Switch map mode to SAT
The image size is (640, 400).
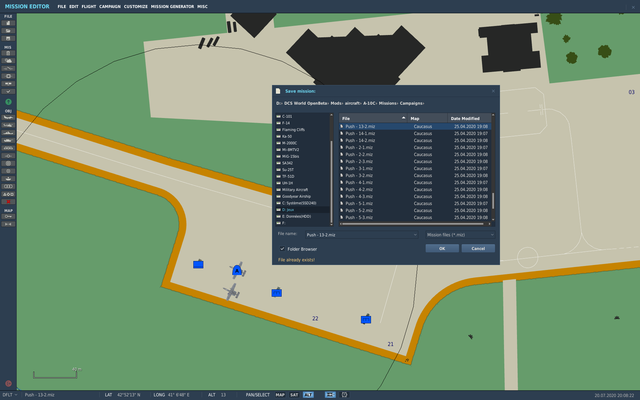click(x=294, y=395)
